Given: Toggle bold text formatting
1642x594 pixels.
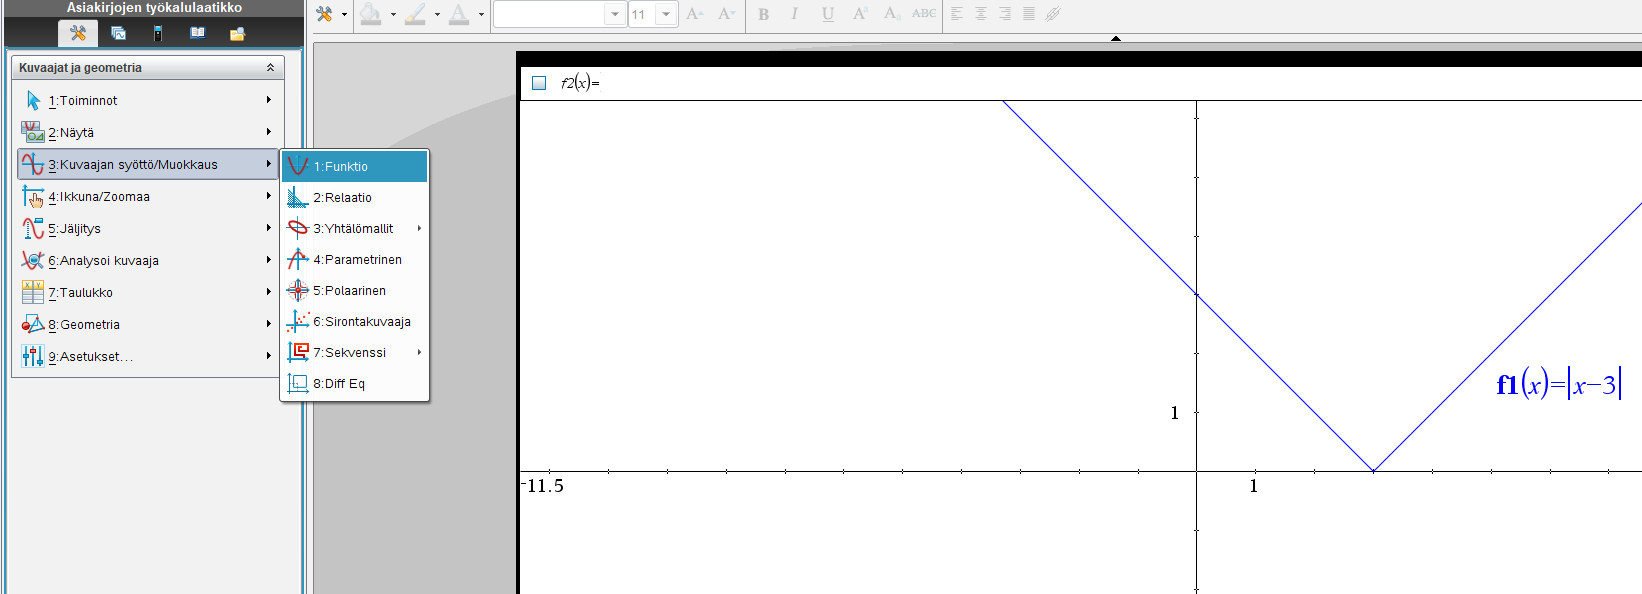Looking at the screenshot, I should pyautogui.click(x=764, y=14).
